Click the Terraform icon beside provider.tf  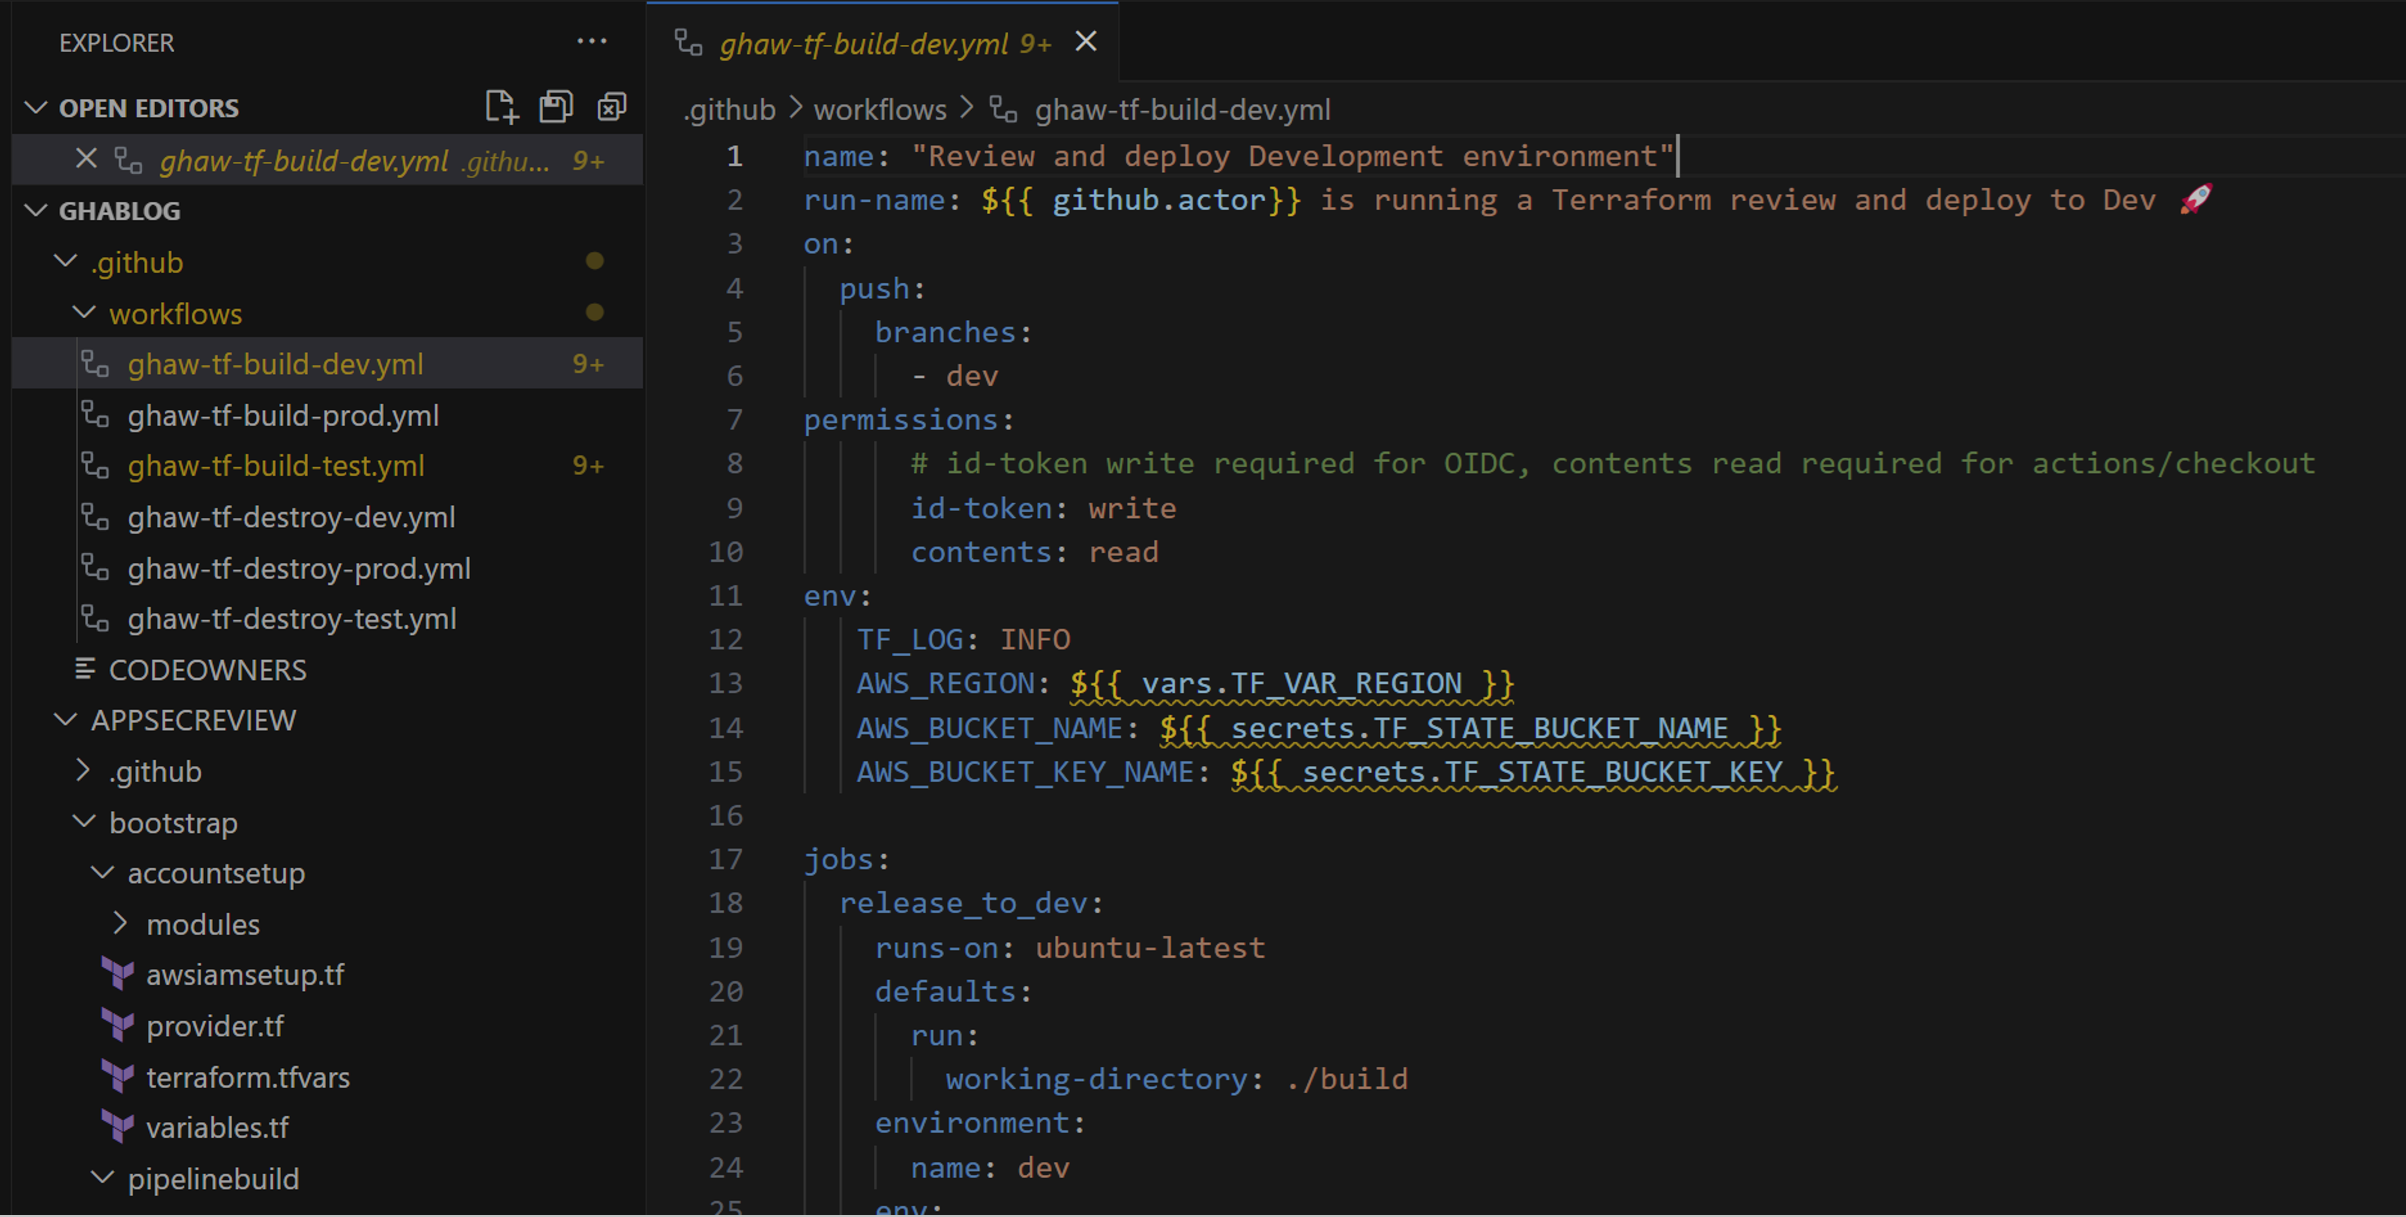117,1025
